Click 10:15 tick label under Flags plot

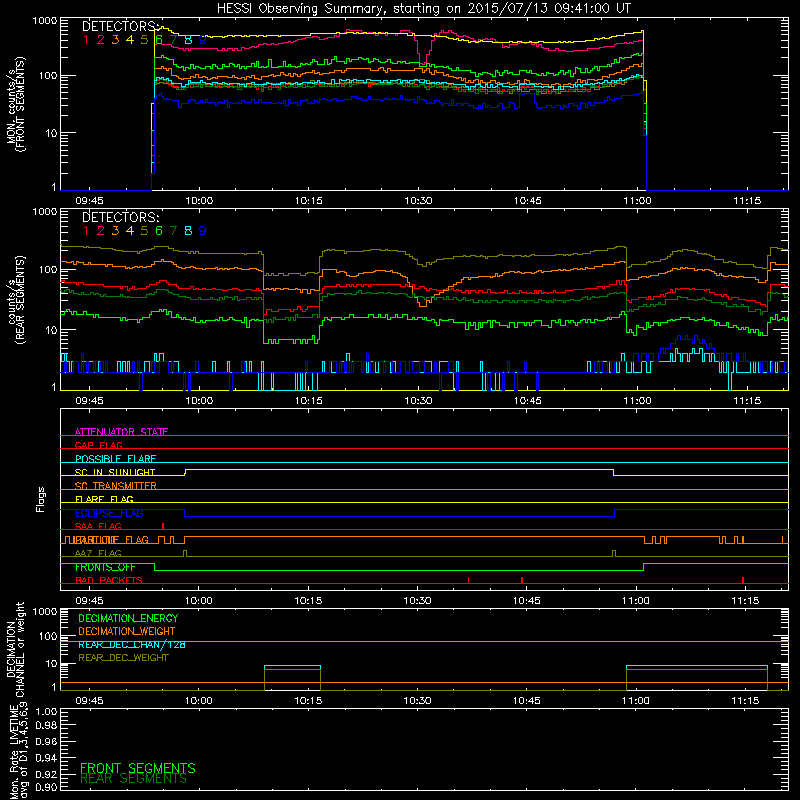coord(308,601)
